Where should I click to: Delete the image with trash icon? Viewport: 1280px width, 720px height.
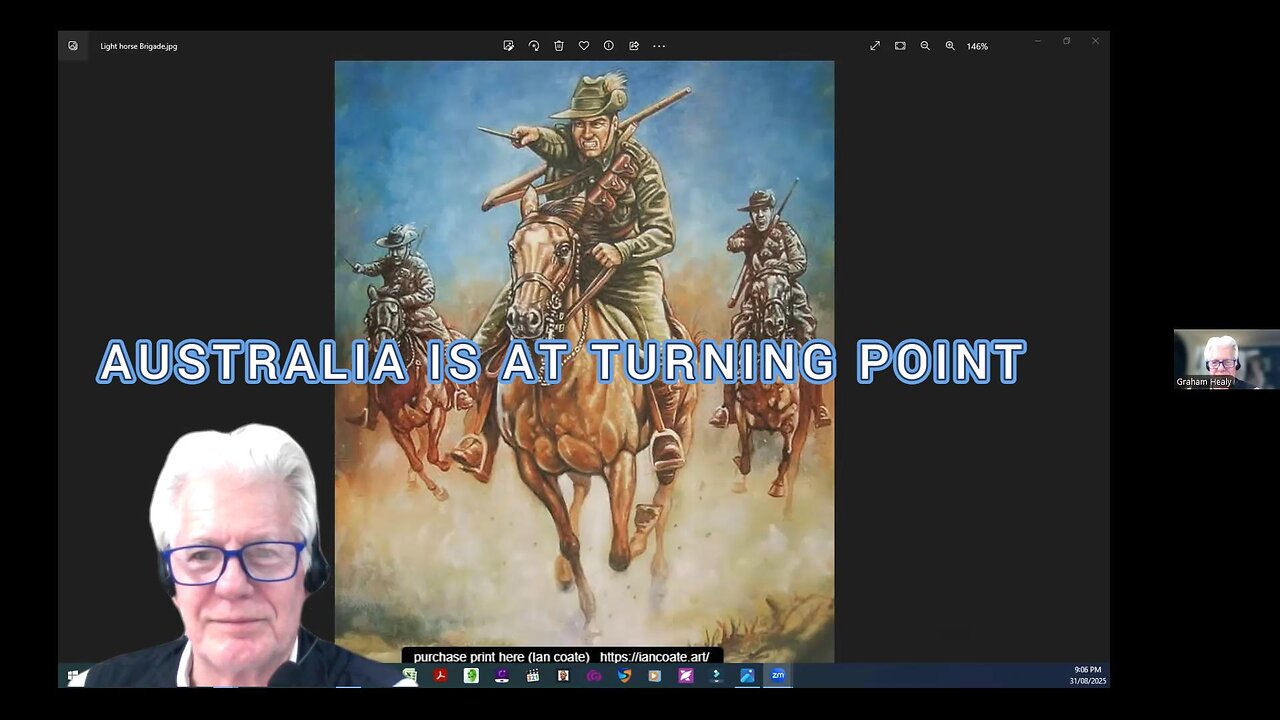point(559,46)
